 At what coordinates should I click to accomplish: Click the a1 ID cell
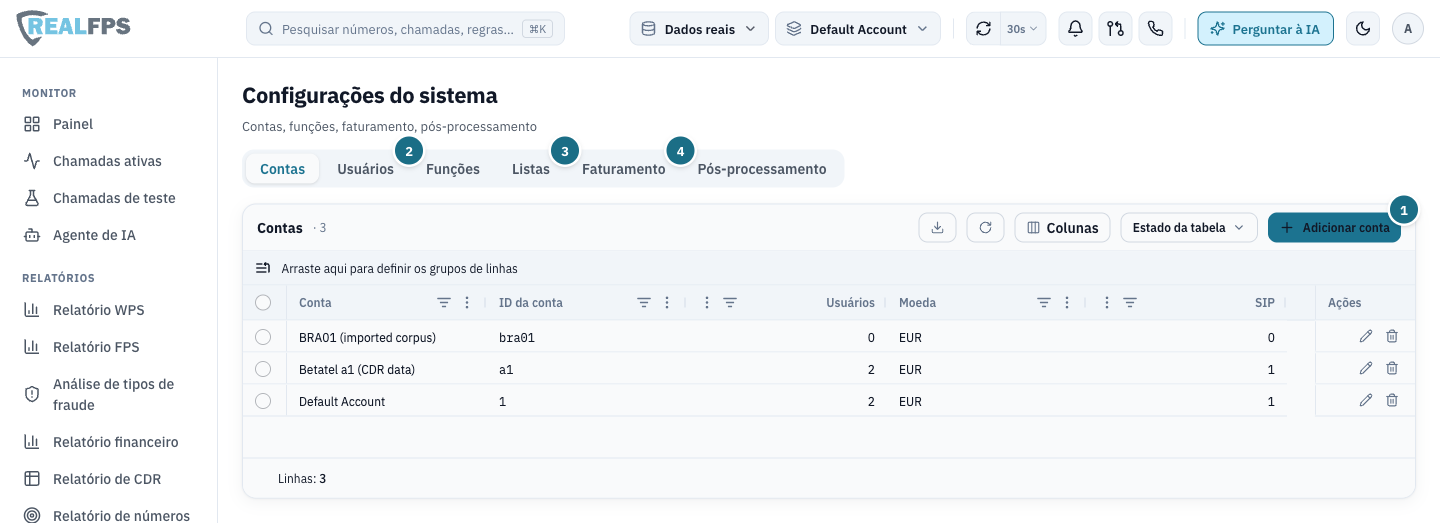pyautogui.click(x=506, y=370)
